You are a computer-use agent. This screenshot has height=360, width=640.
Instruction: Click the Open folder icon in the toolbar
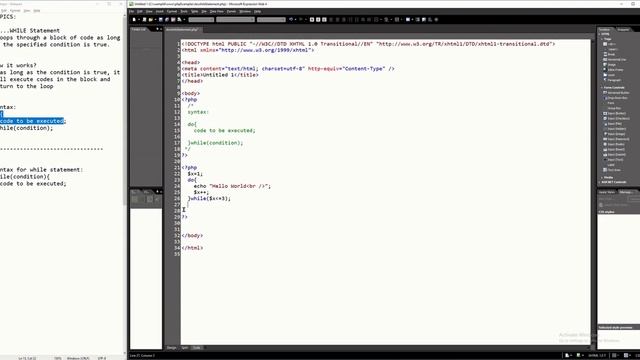(151, 20)
